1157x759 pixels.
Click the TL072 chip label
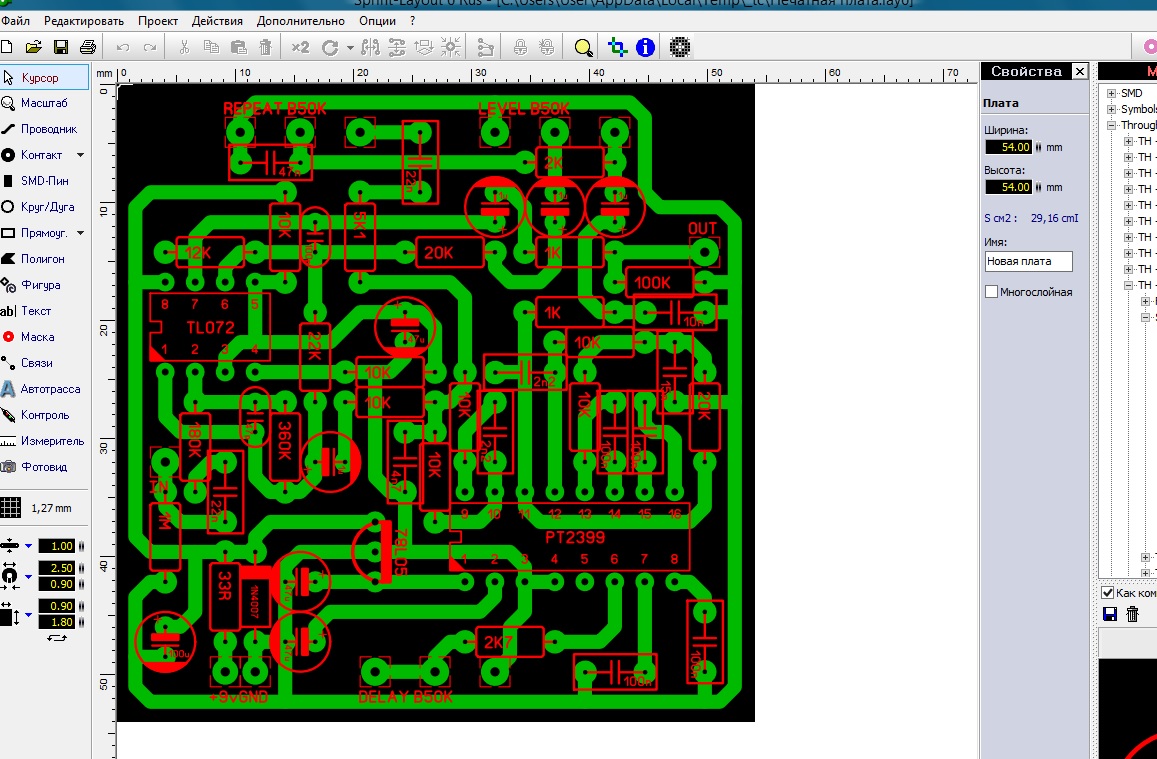point(210,327)
